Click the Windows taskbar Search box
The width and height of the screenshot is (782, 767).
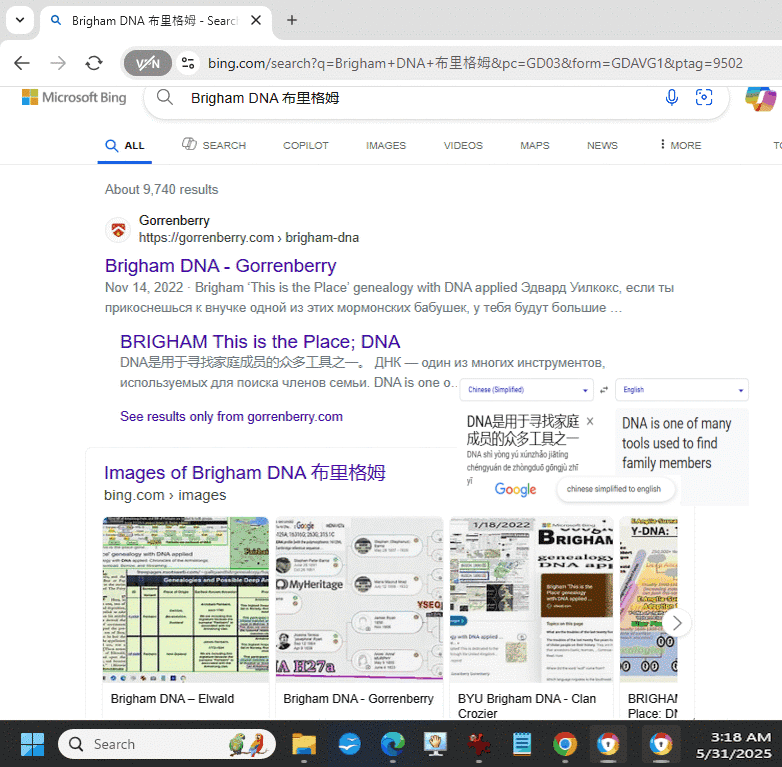pyautogui.click(x=167, y=744)
